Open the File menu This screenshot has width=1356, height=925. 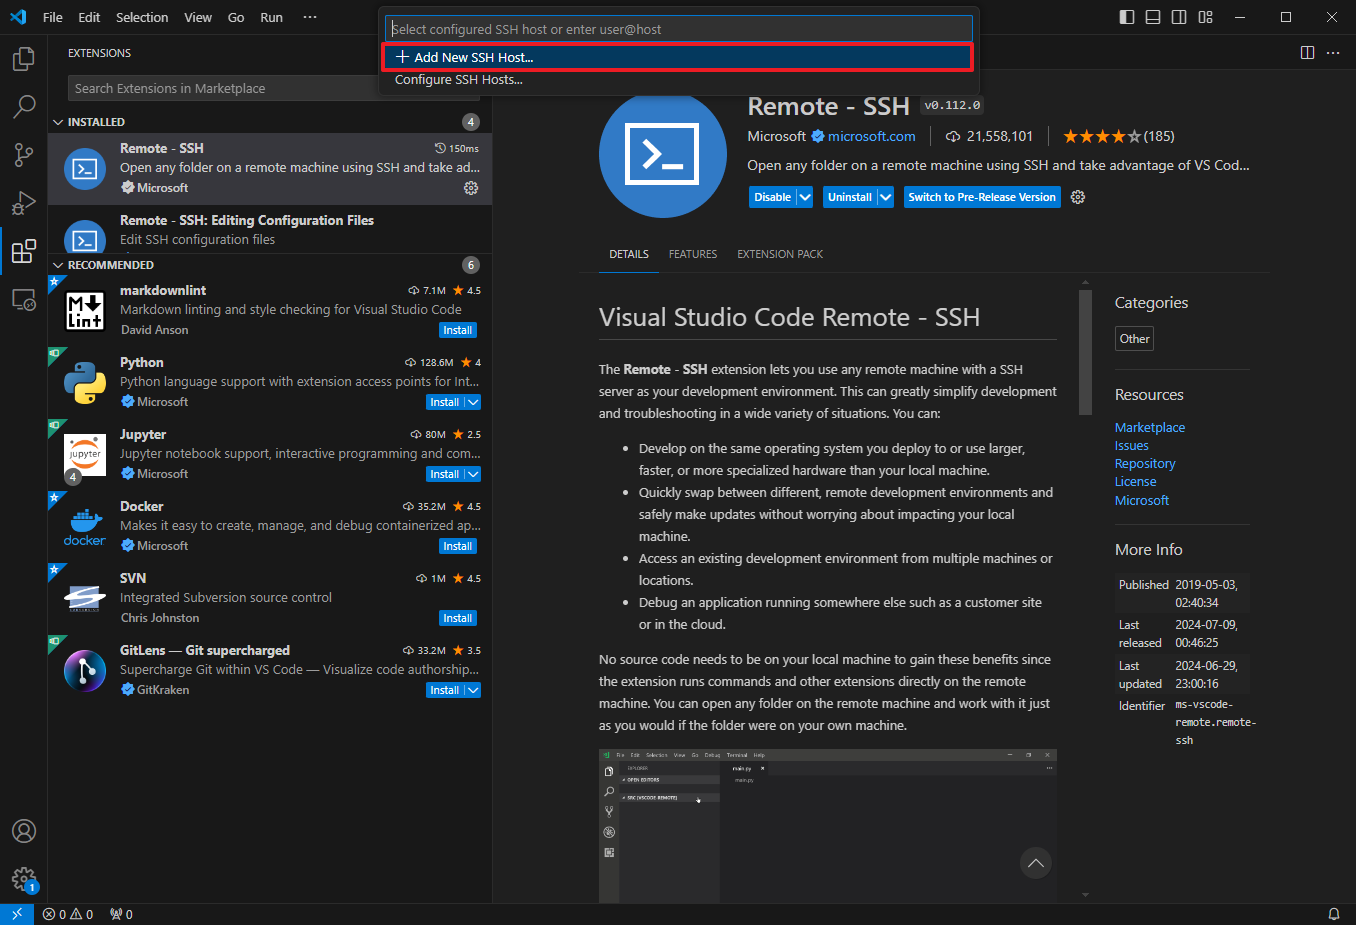click(53, 17)
